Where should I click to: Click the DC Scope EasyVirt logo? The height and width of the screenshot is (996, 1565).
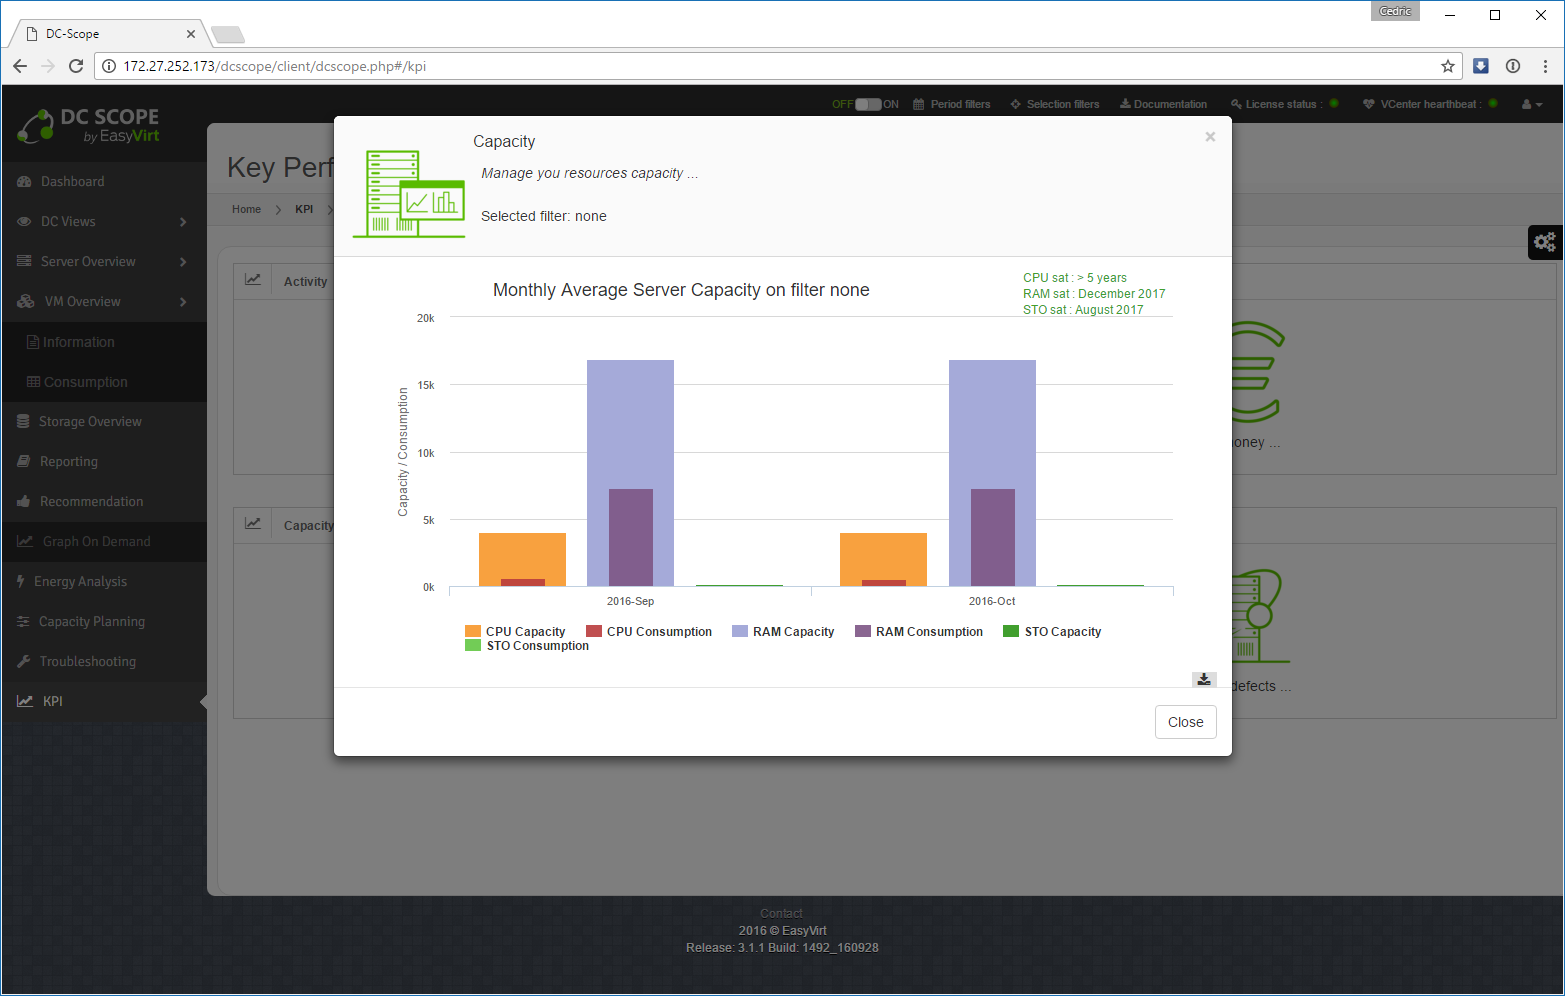pyautogui.click(x=88, y=126)
